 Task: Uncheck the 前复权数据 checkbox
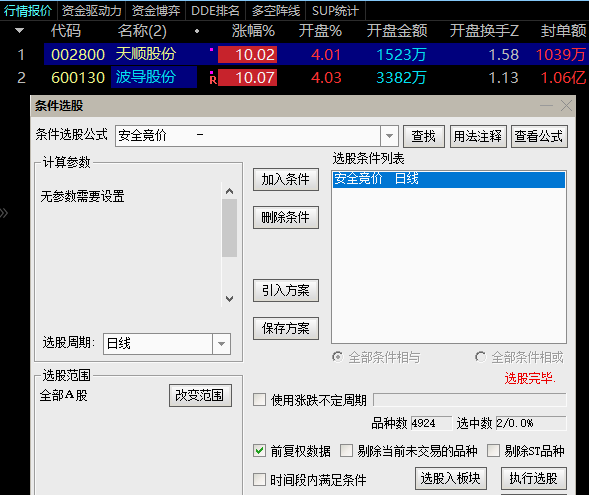pos(260,451)
